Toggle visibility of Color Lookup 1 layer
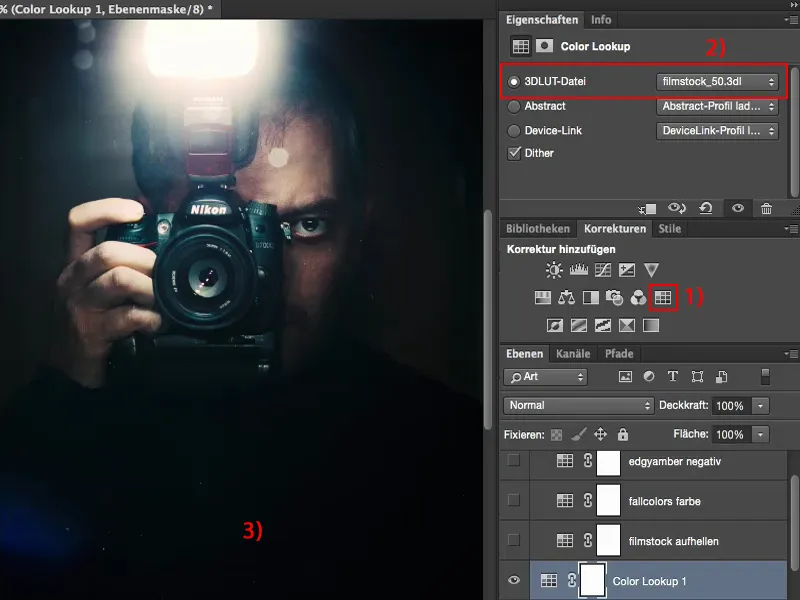 (x=513, y=580)
